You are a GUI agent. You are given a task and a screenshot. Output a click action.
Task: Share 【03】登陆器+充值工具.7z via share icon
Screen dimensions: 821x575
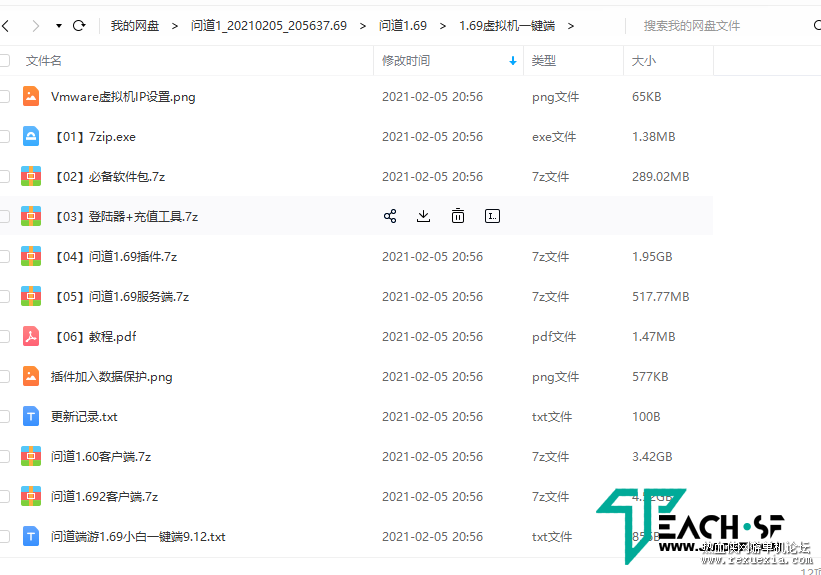[x=390, y=216]
